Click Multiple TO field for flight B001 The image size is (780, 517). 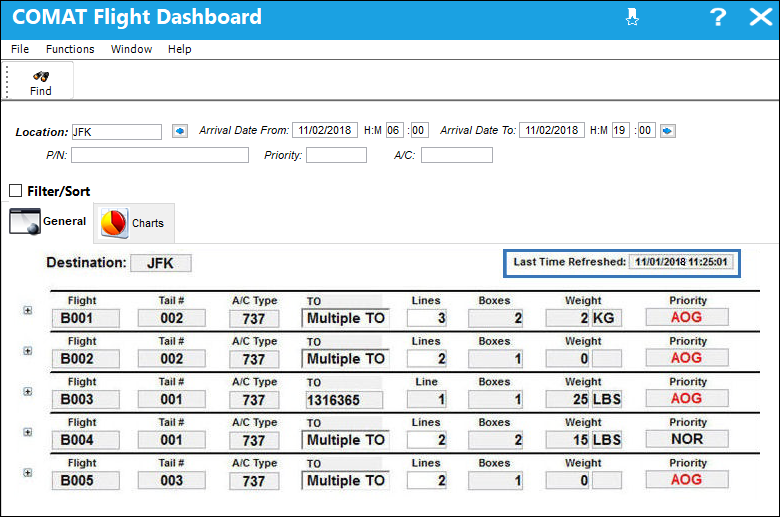pyautogui.click(x=346, y=318)
